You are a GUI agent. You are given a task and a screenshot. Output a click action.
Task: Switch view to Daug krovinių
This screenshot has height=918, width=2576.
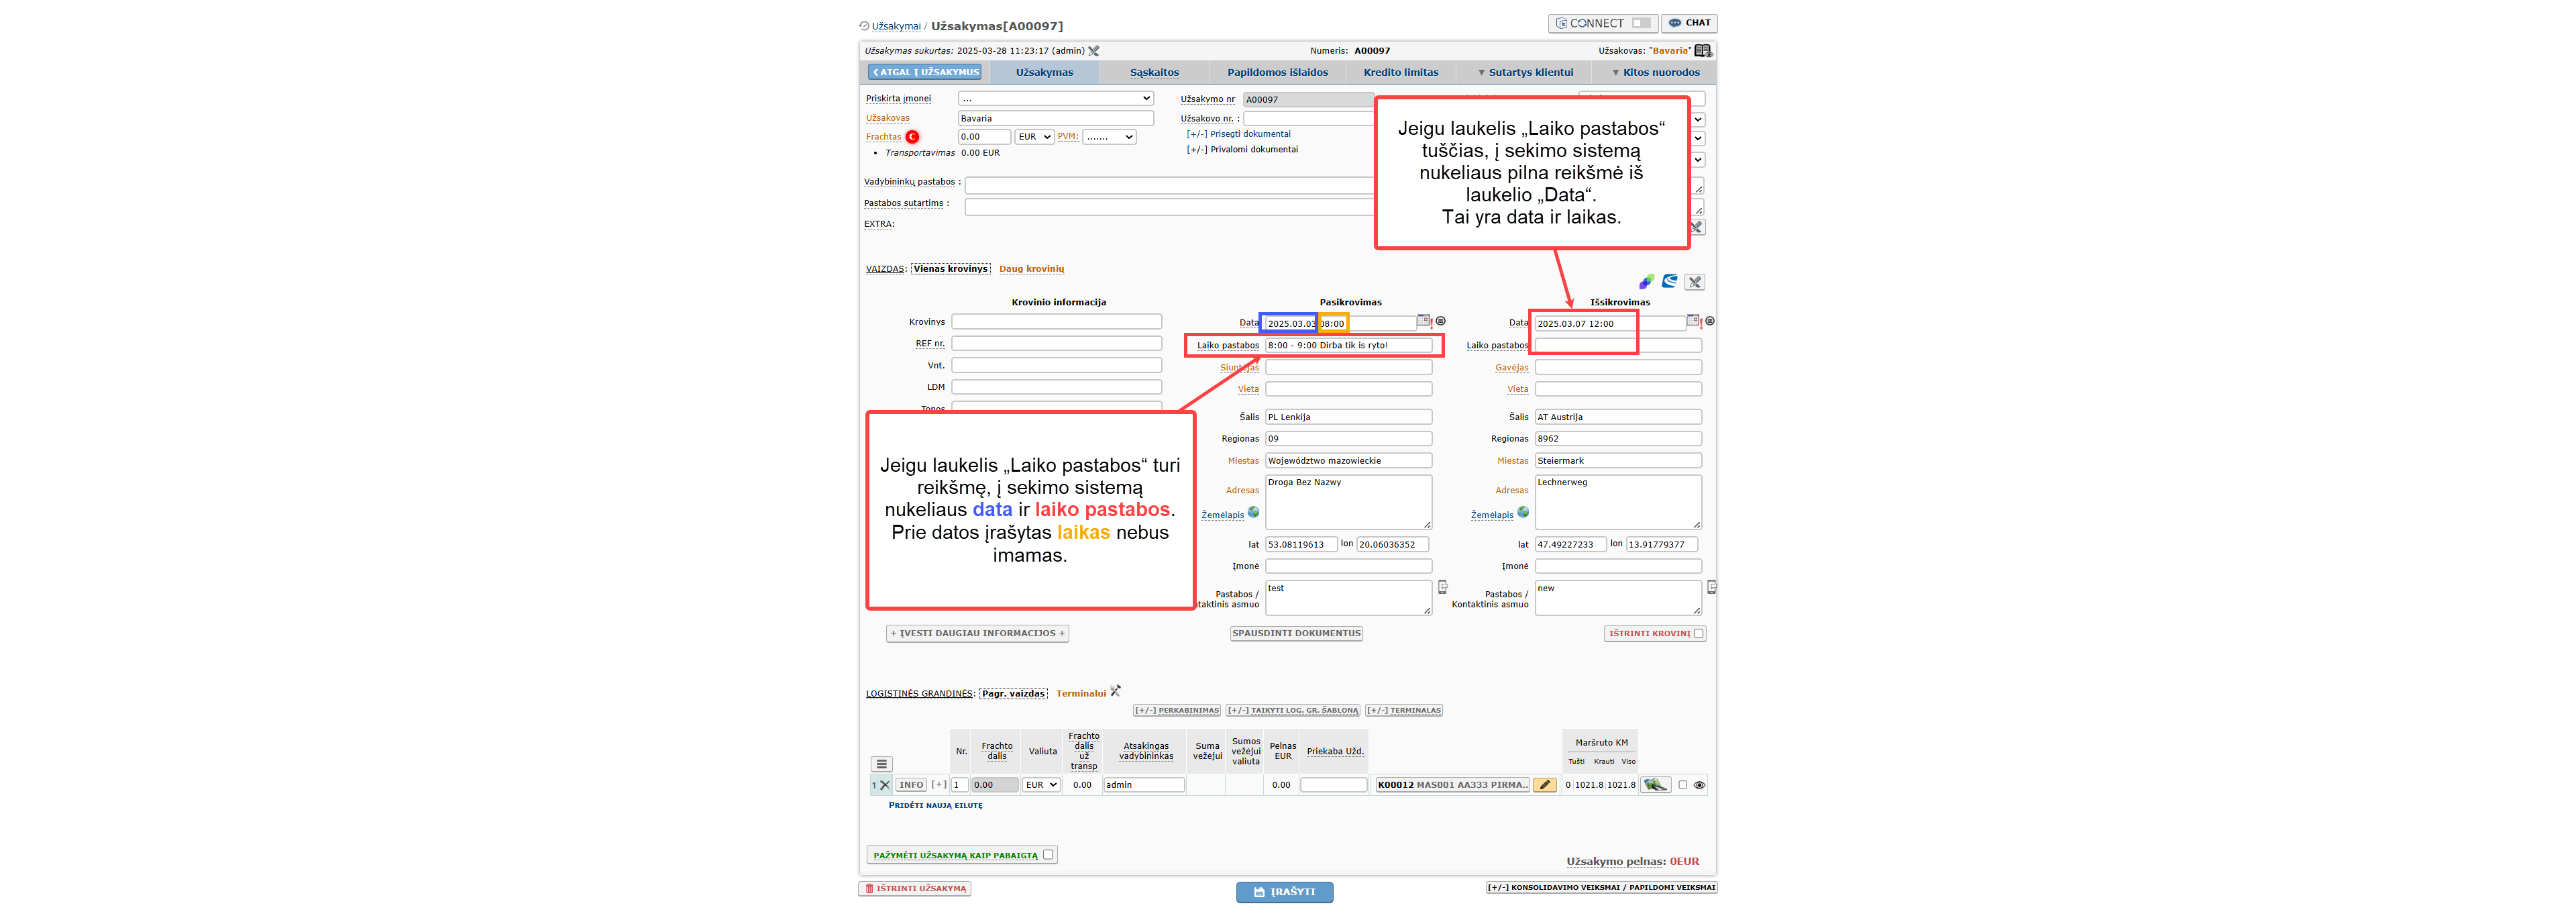pos(1031,269)
